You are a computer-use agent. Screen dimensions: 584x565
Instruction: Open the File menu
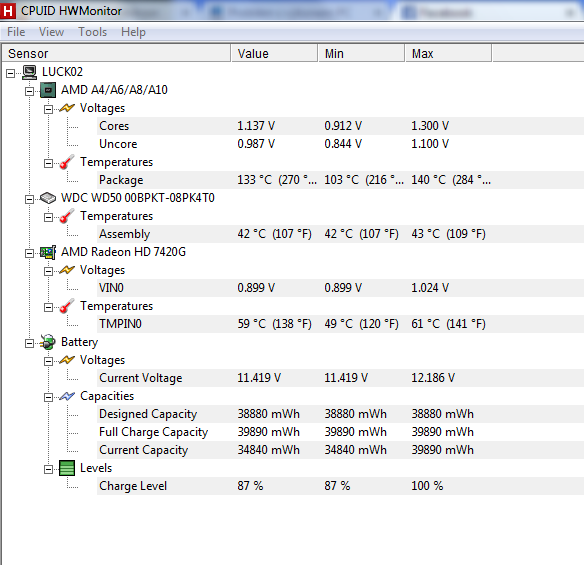[16, 32]
